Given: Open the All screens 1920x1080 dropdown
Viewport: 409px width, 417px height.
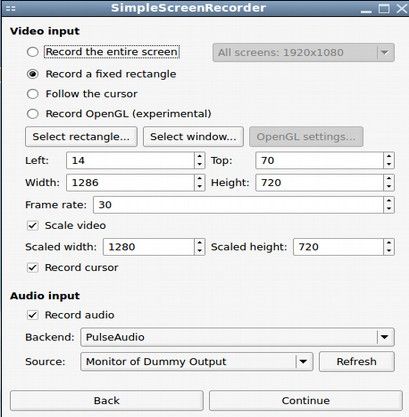Looking at the screenshot, I should tap(304, 52).
